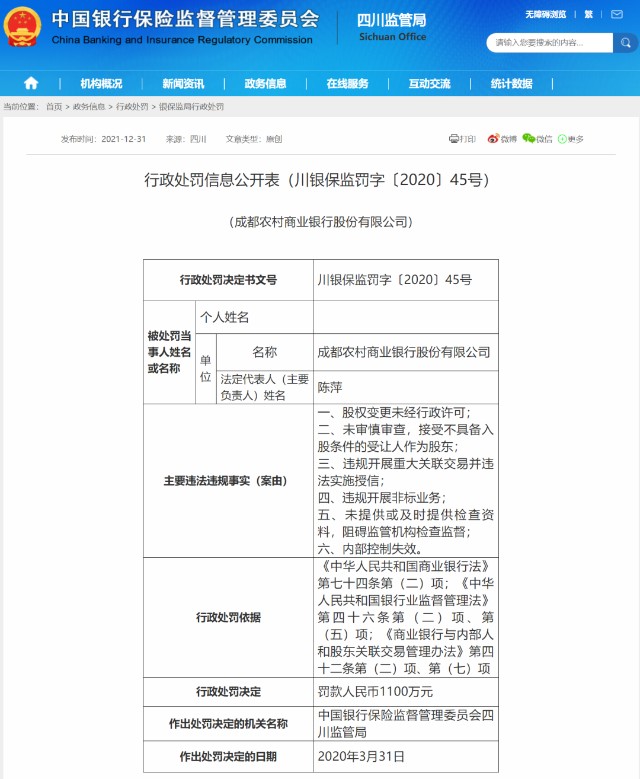
Task: Click fine amount 罚款人民币1100万元
Action: point(375,692)
